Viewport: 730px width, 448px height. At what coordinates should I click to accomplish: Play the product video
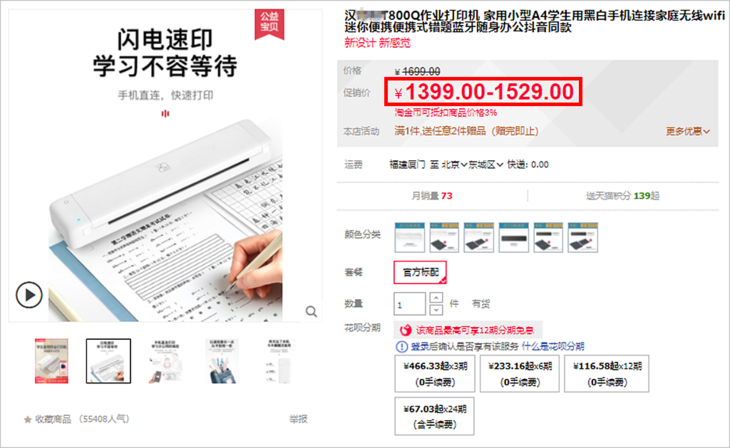(29, 295)
